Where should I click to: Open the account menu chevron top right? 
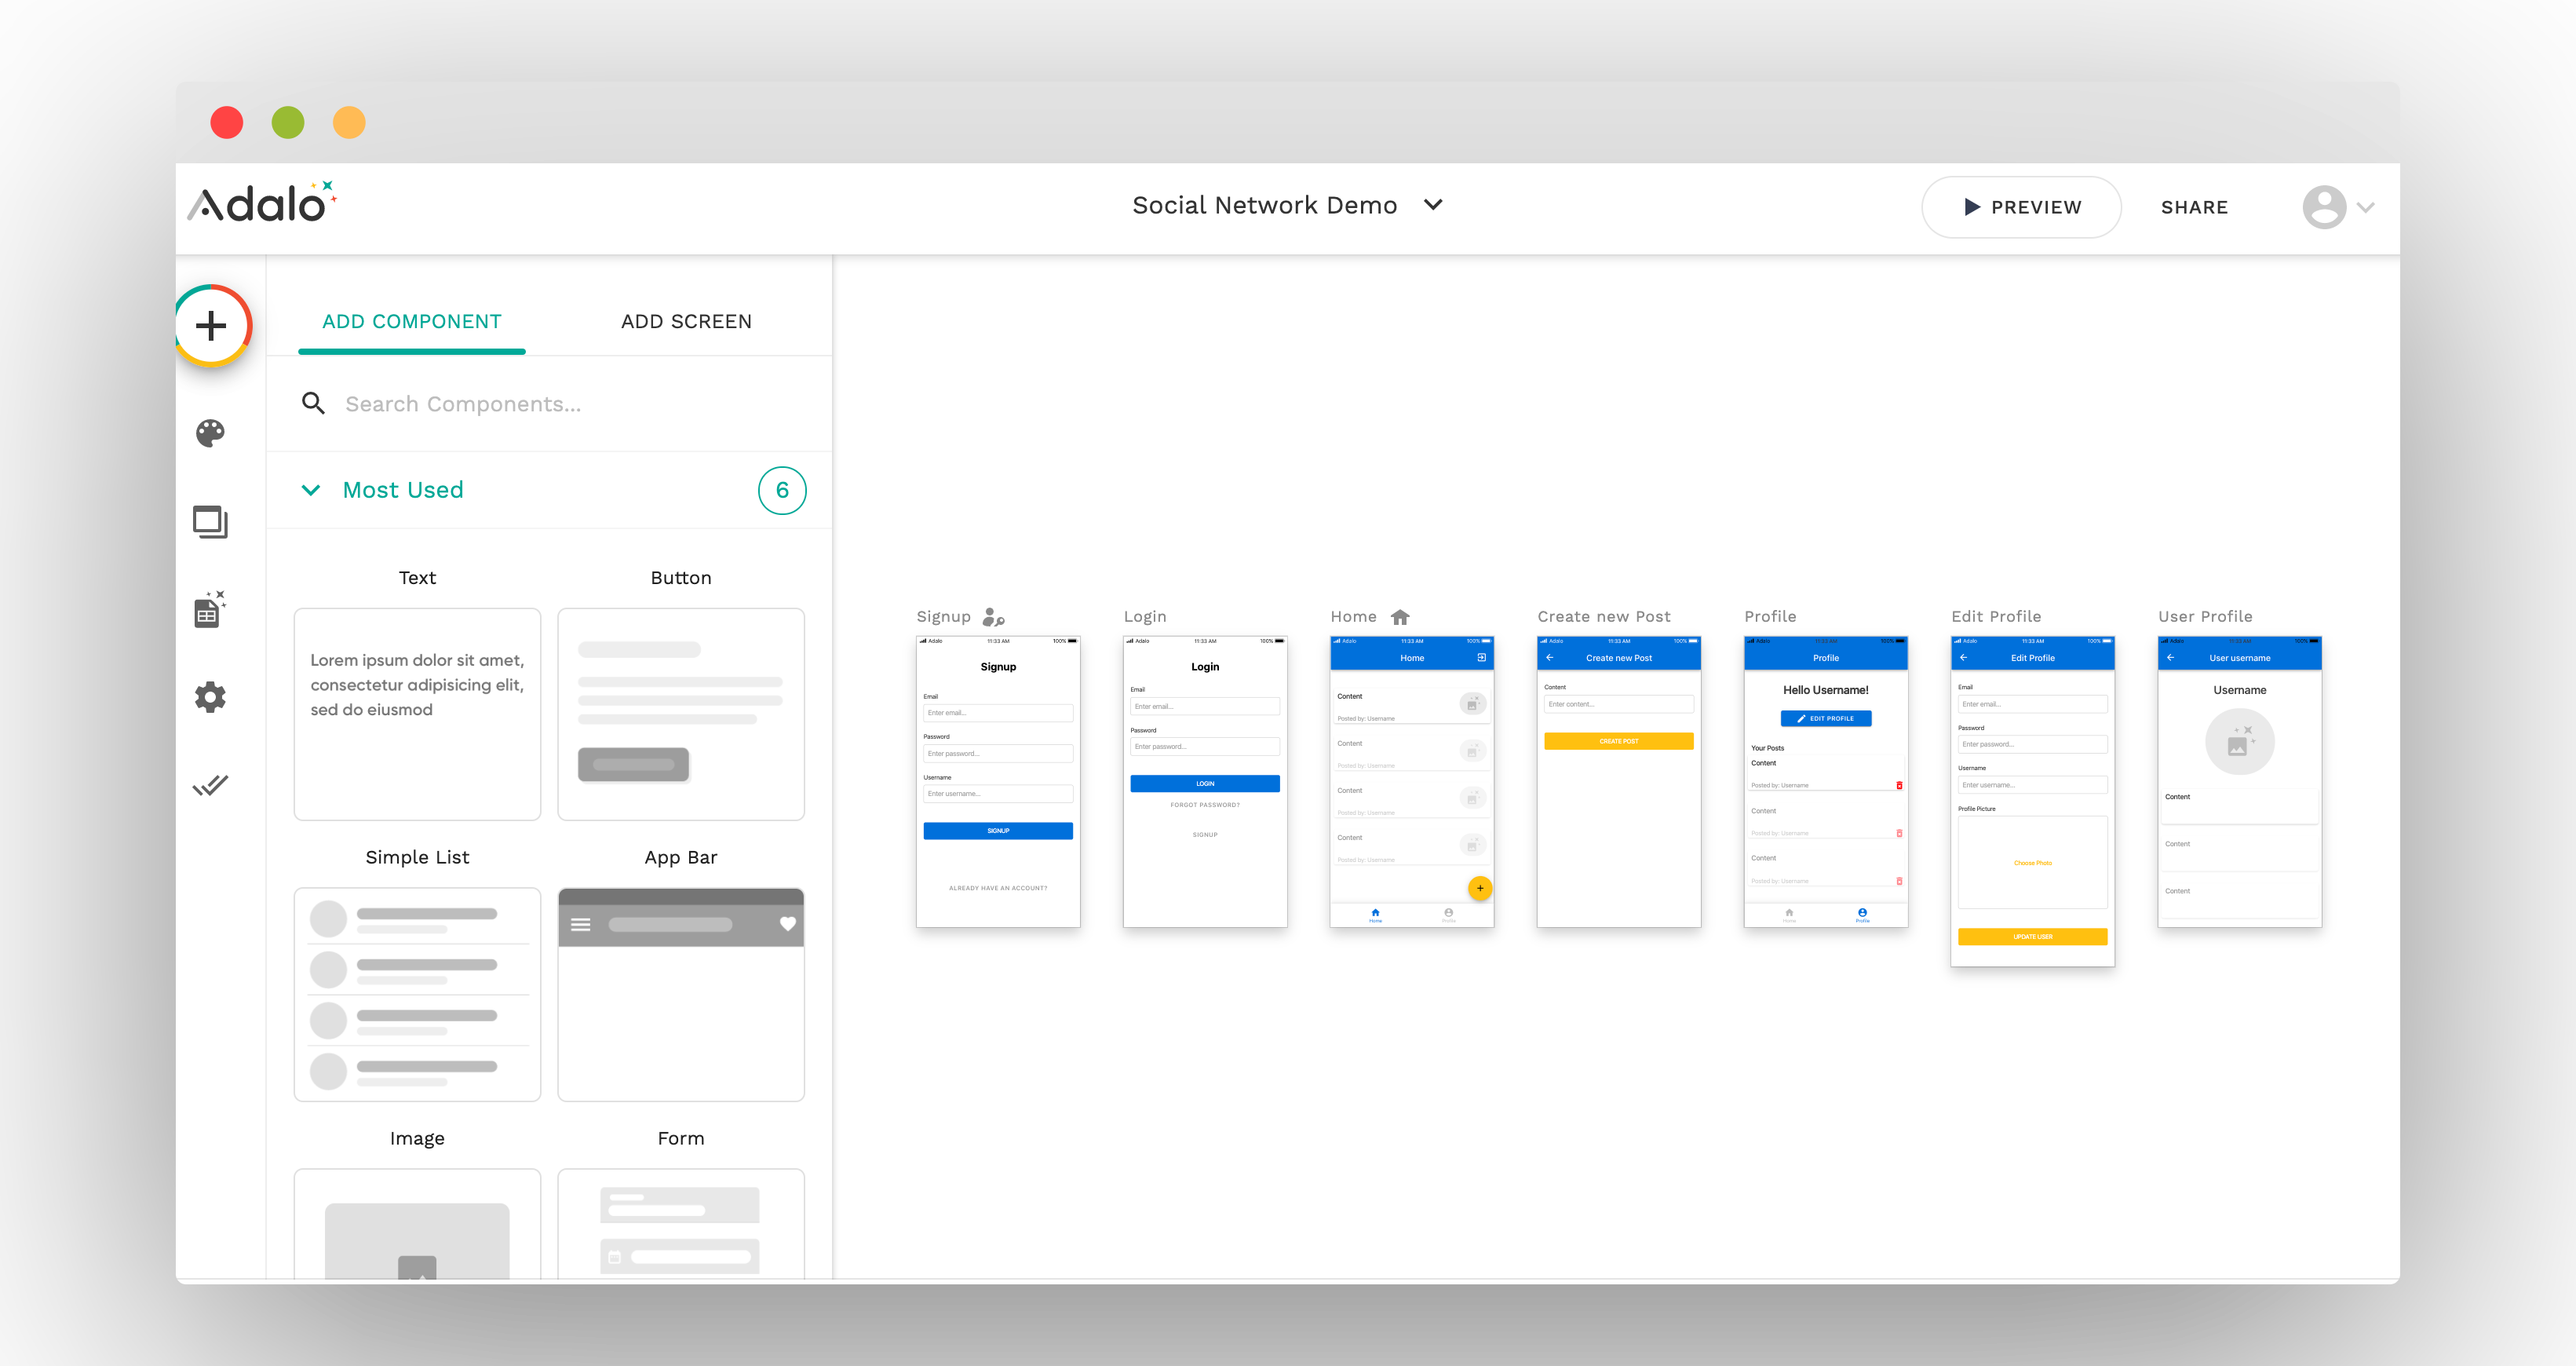(x=2366, y=207)
